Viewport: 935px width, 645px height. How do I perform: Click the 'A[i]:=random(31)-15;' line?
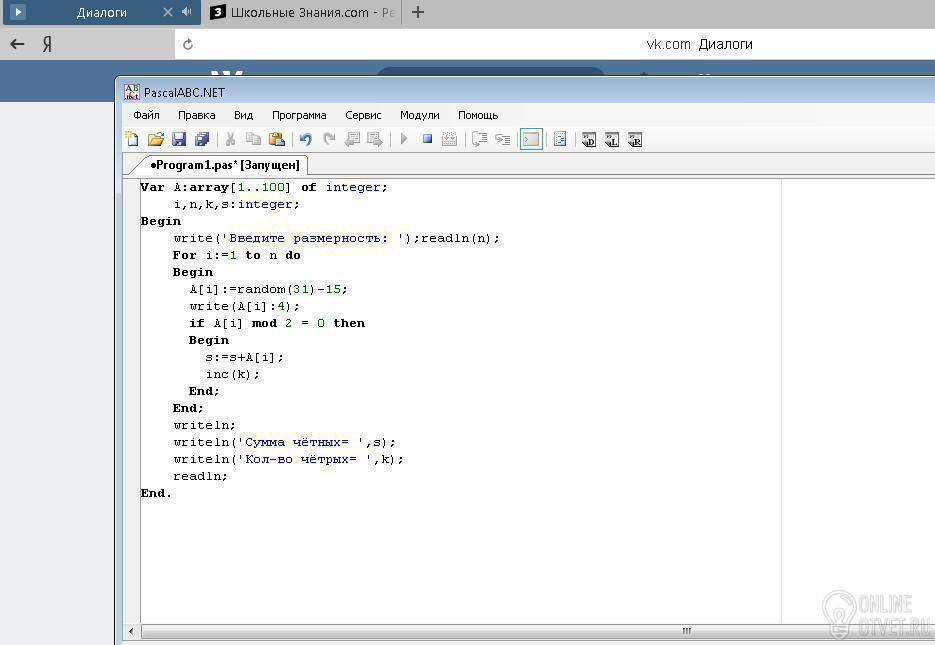click(268, 289)
